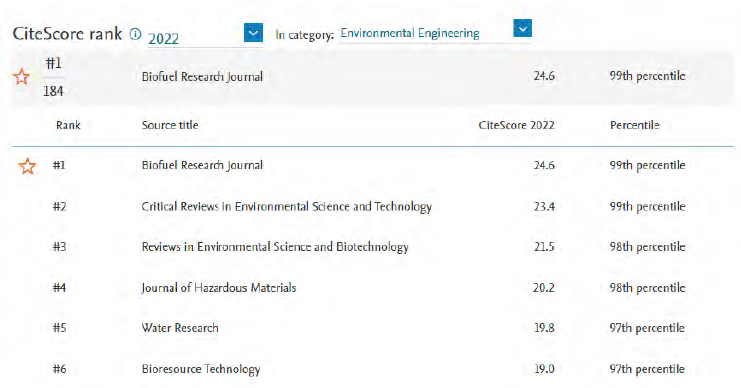The width and height of the screenshot is (741, 388).
Task: Open the Environmental Engineering category dropdown arrow
Action: pos(522,28)
